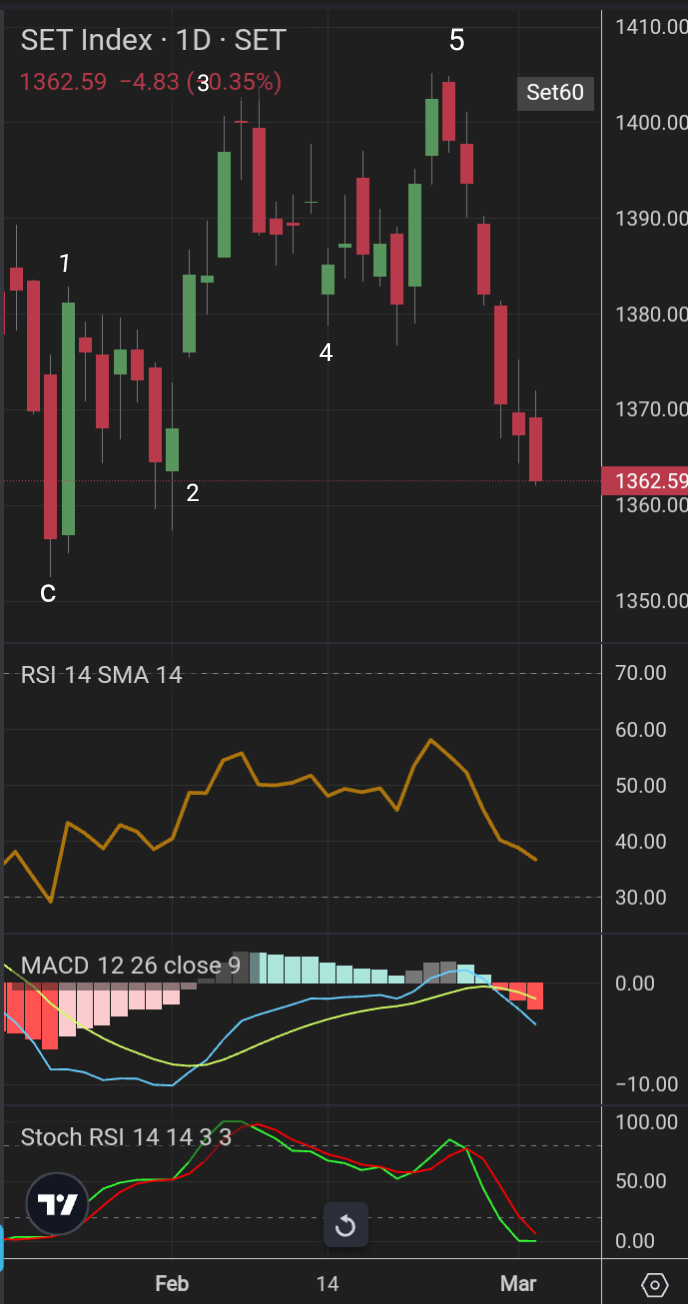Select the wave label 2 text
This screenshot has height=1304, width=688.
click(x=193, y=492)
